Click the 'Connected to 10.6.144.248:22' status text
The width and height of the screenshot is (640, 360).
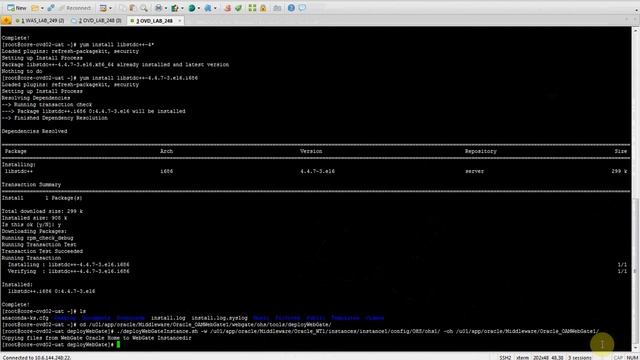click(x=36, y=358)
